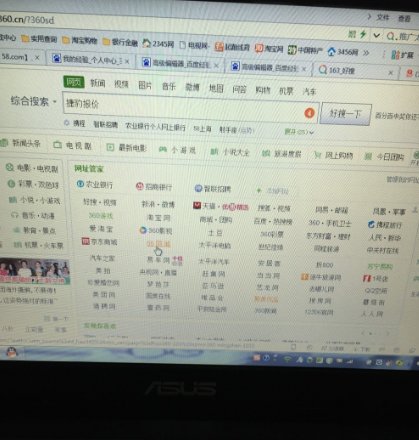
Task: Open 最新电影 in the category bar
Action: coord(126,147)
